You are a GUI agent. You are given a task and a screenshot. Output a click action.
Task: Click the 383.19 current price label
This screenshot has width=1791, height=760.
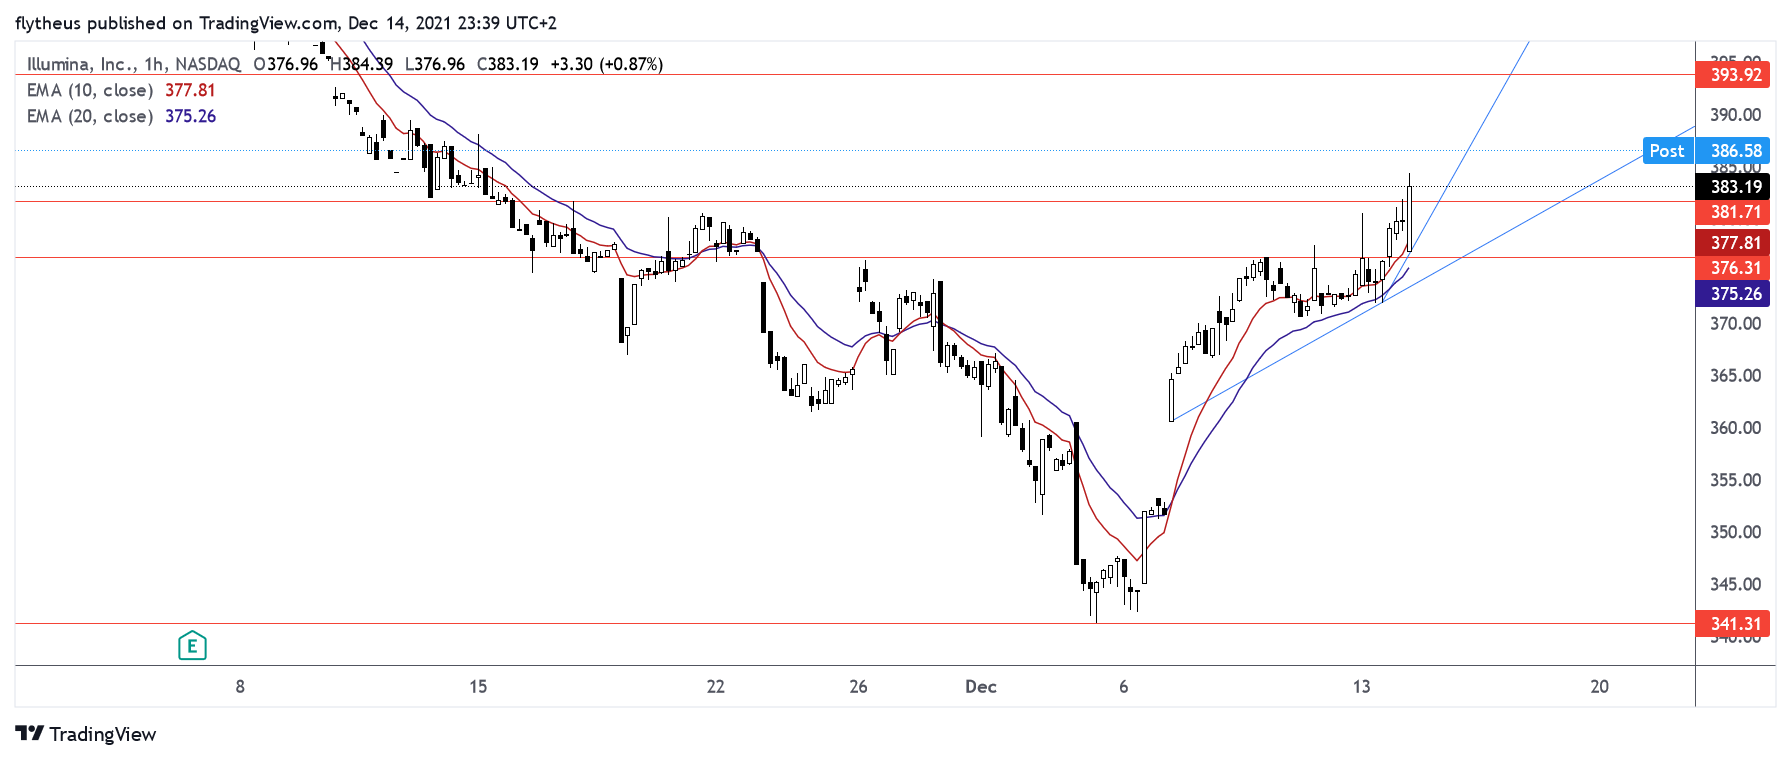(1734, 187)
